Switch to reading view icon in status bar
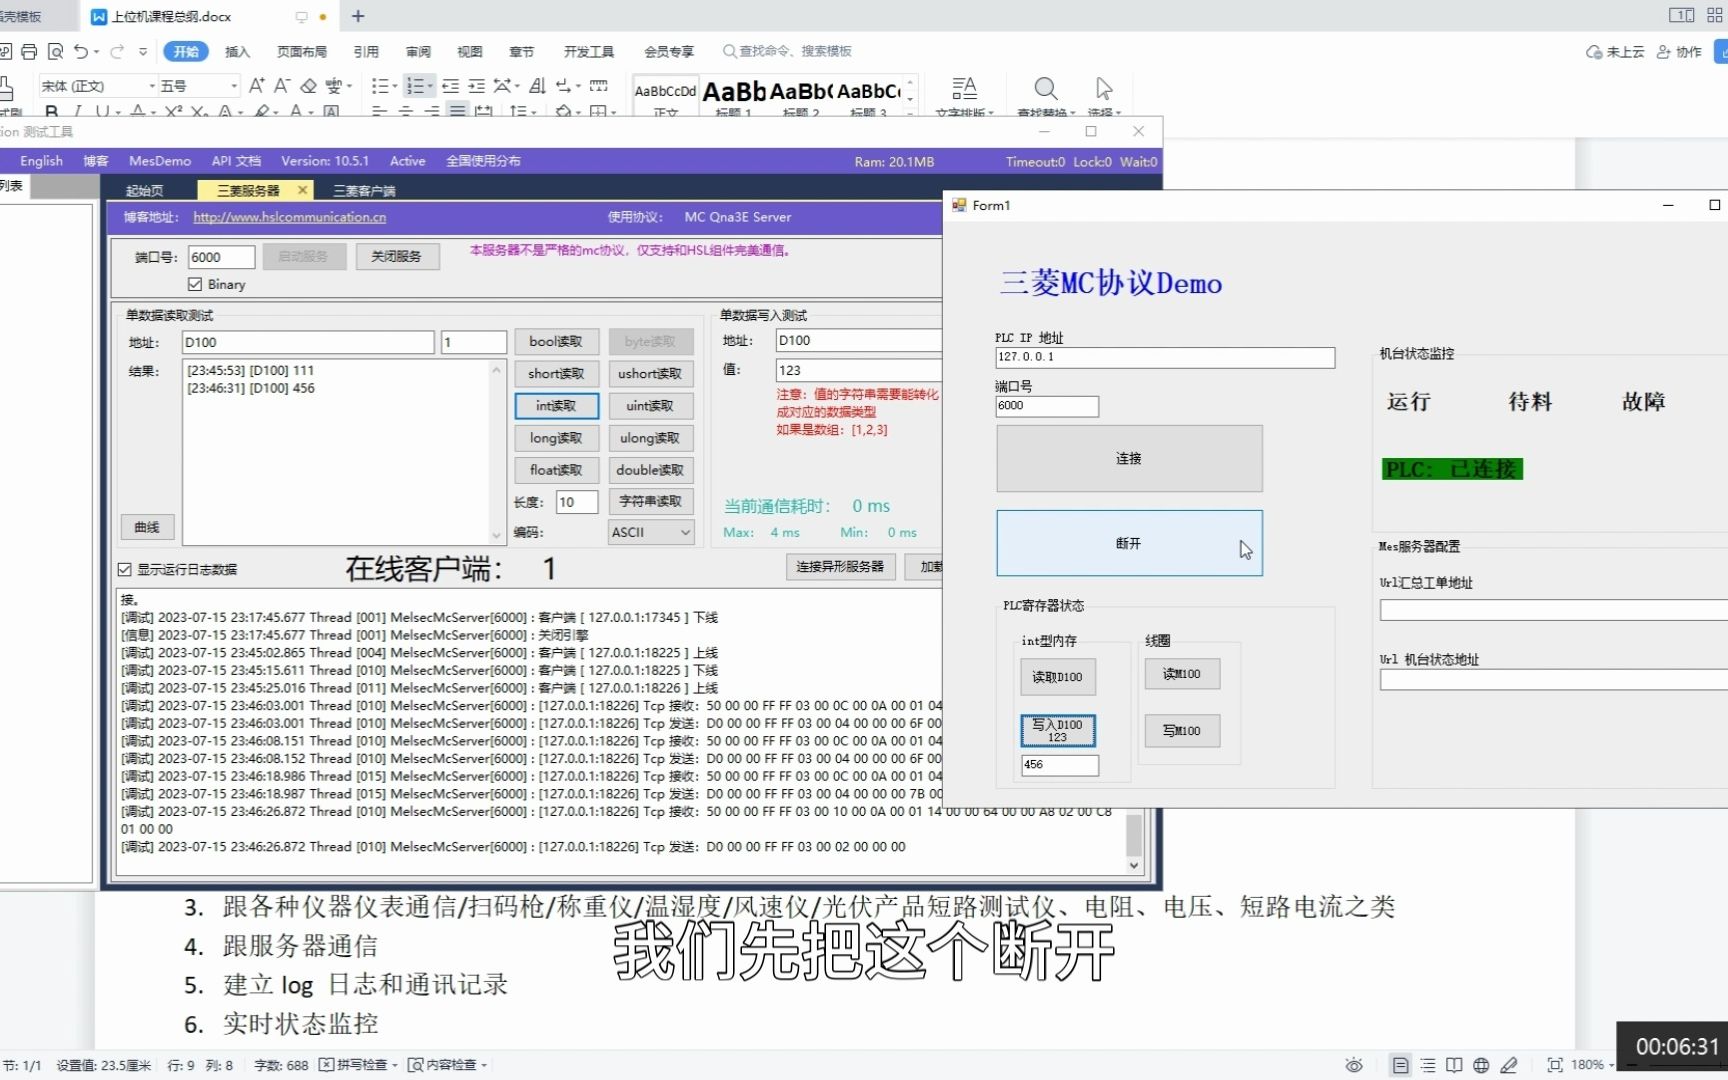The height and width of the screenshot is (1080, 1728). coord(1454,1065)
